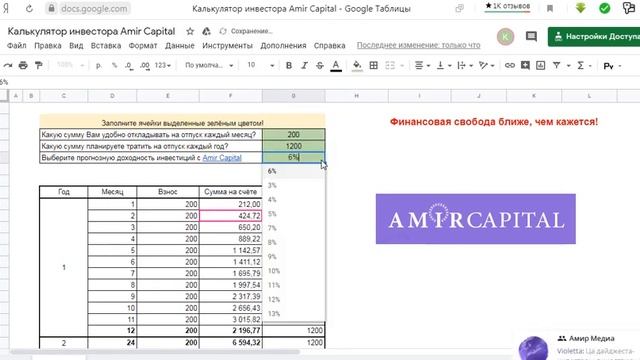
Task: Open the Инструменты menu
Action: [x=227, y=45]
